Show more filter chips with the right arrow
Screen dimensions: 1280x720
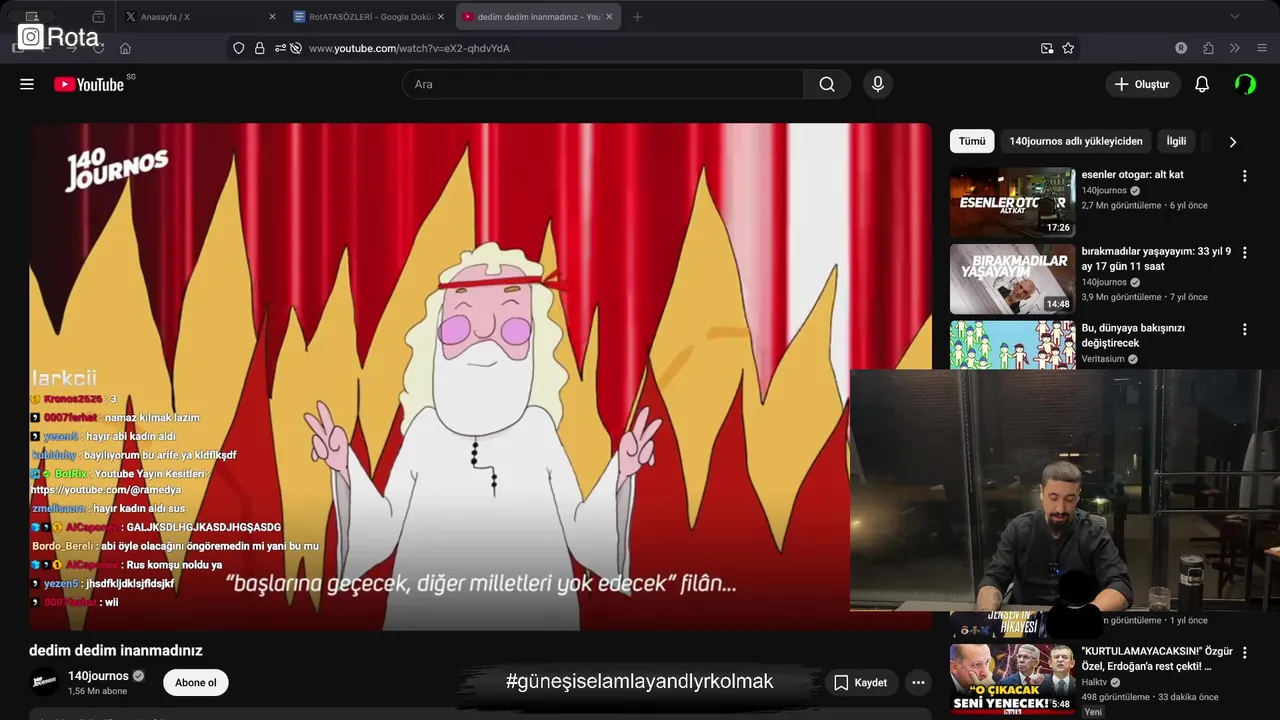[x=1232, y=142]
